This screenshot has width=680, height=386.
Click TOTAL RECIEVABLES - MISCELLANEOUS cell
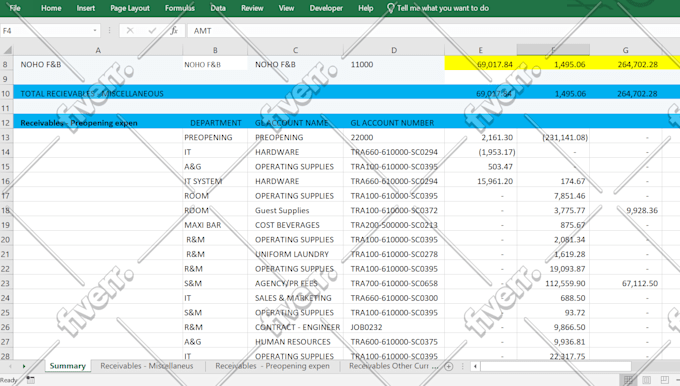(98, 93)
